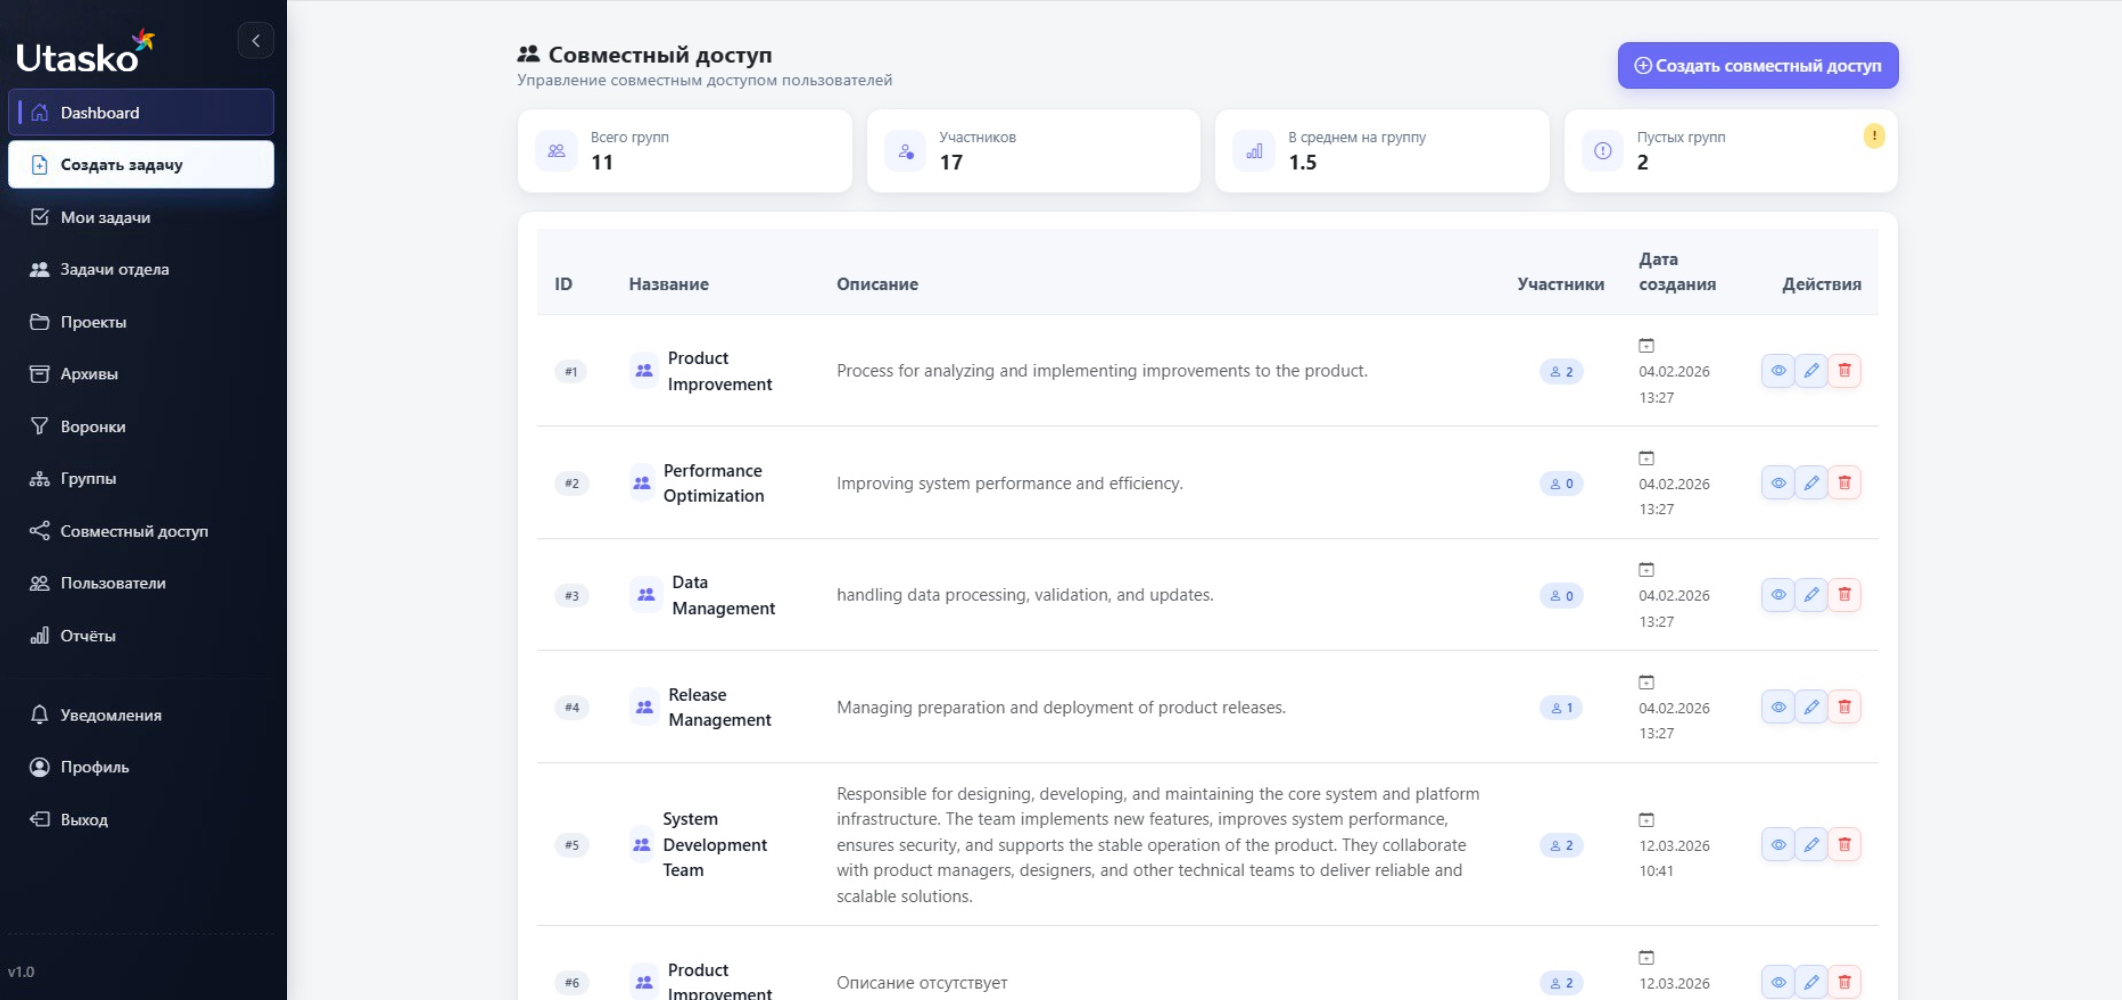The image size is (2122, 1000).
Task: Open the Профиль section
Action: [95, 767]
